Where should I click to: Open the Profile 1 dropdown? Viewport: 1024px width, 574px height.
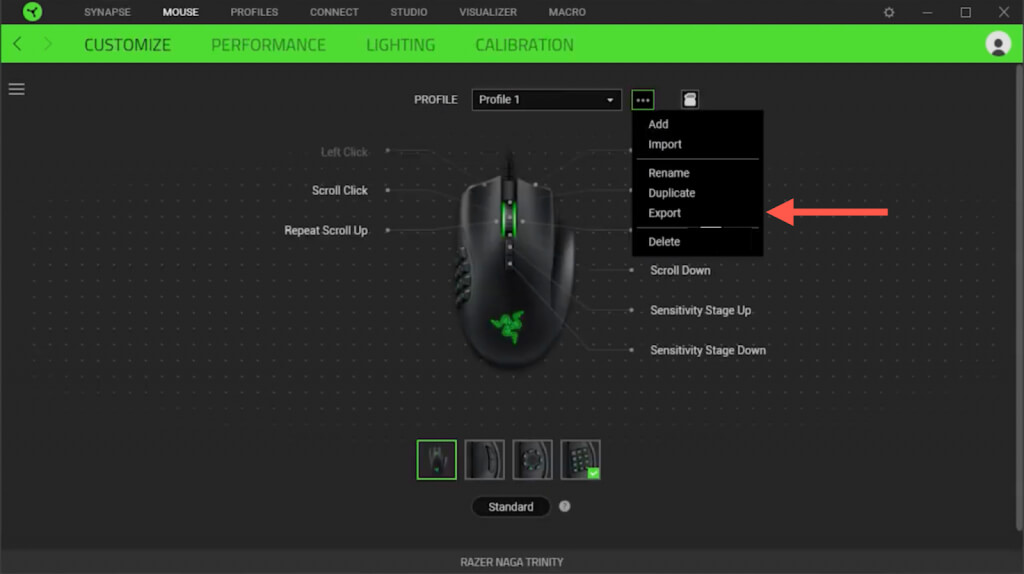point(546,99)
